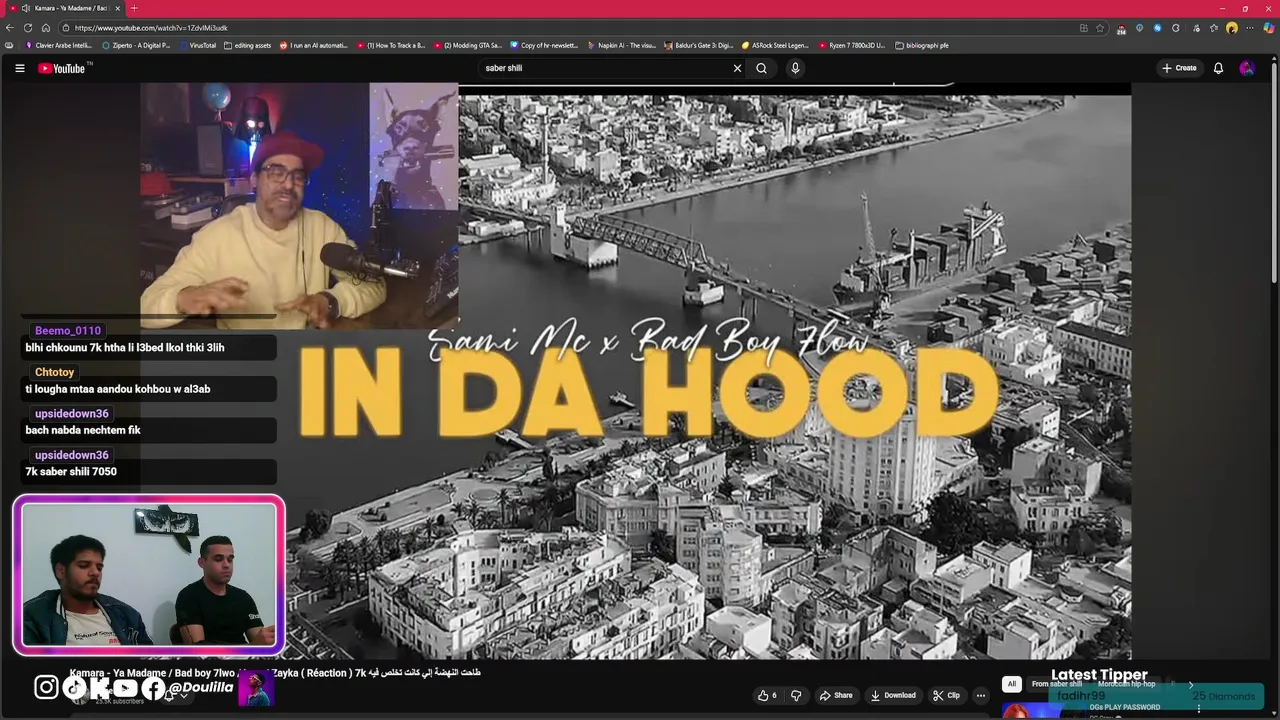Open Modding GTA Sa bookmark
1280x720 pixels.
468,45
